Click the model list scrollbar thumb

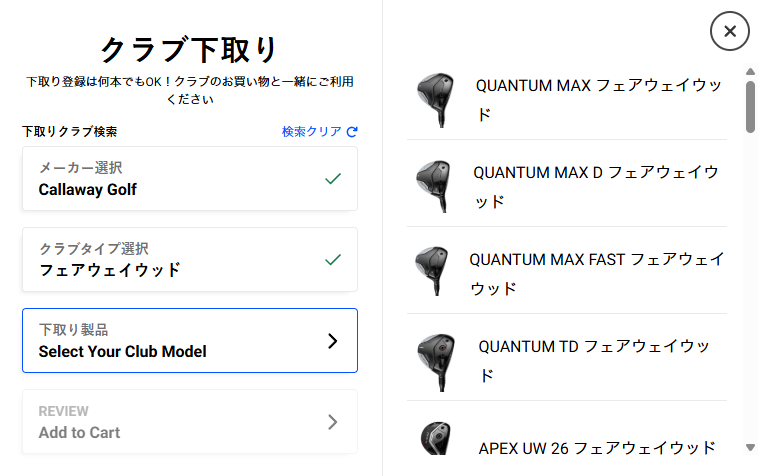click(x=750, y=105)
